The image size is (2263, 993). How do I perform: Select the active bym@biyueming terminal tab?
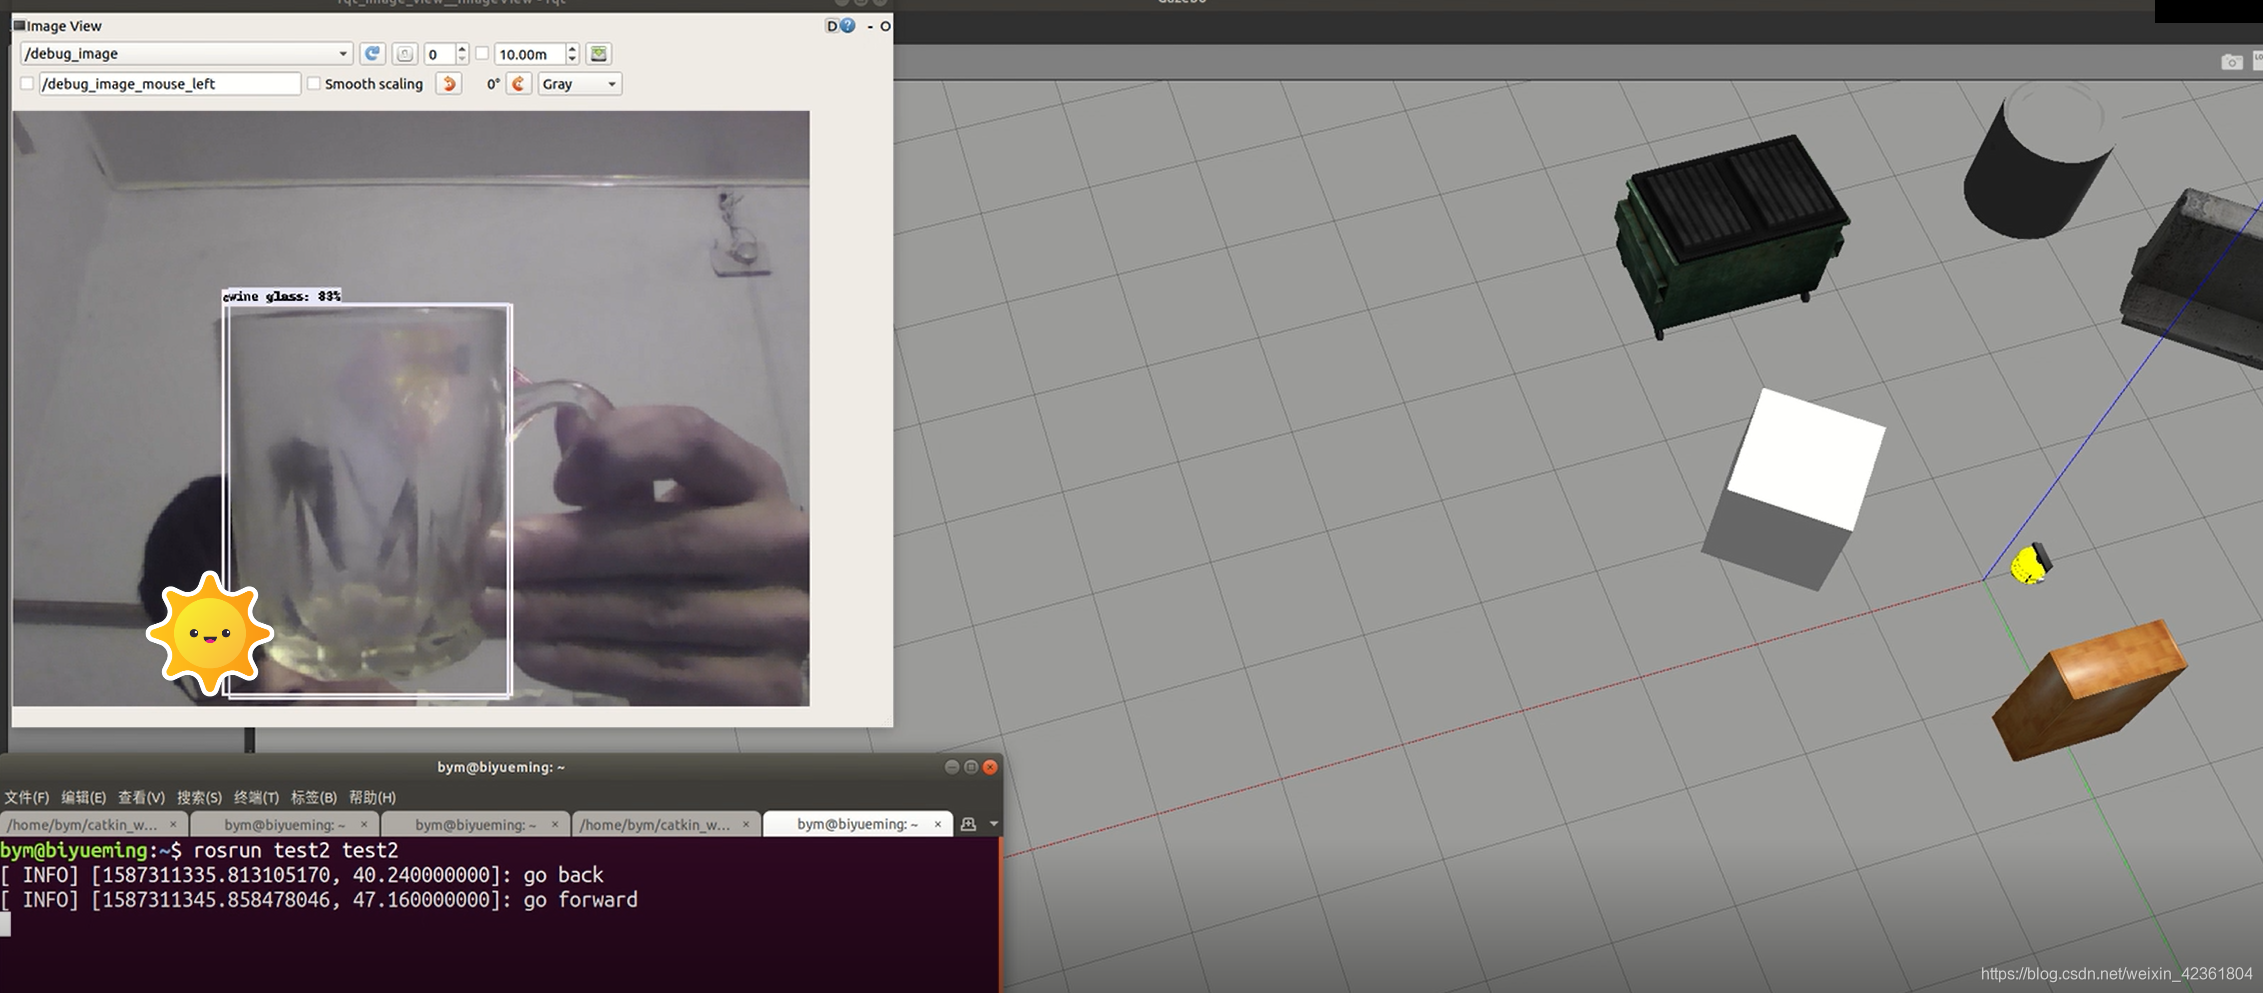pyautogui.click(x=856, y=824)
